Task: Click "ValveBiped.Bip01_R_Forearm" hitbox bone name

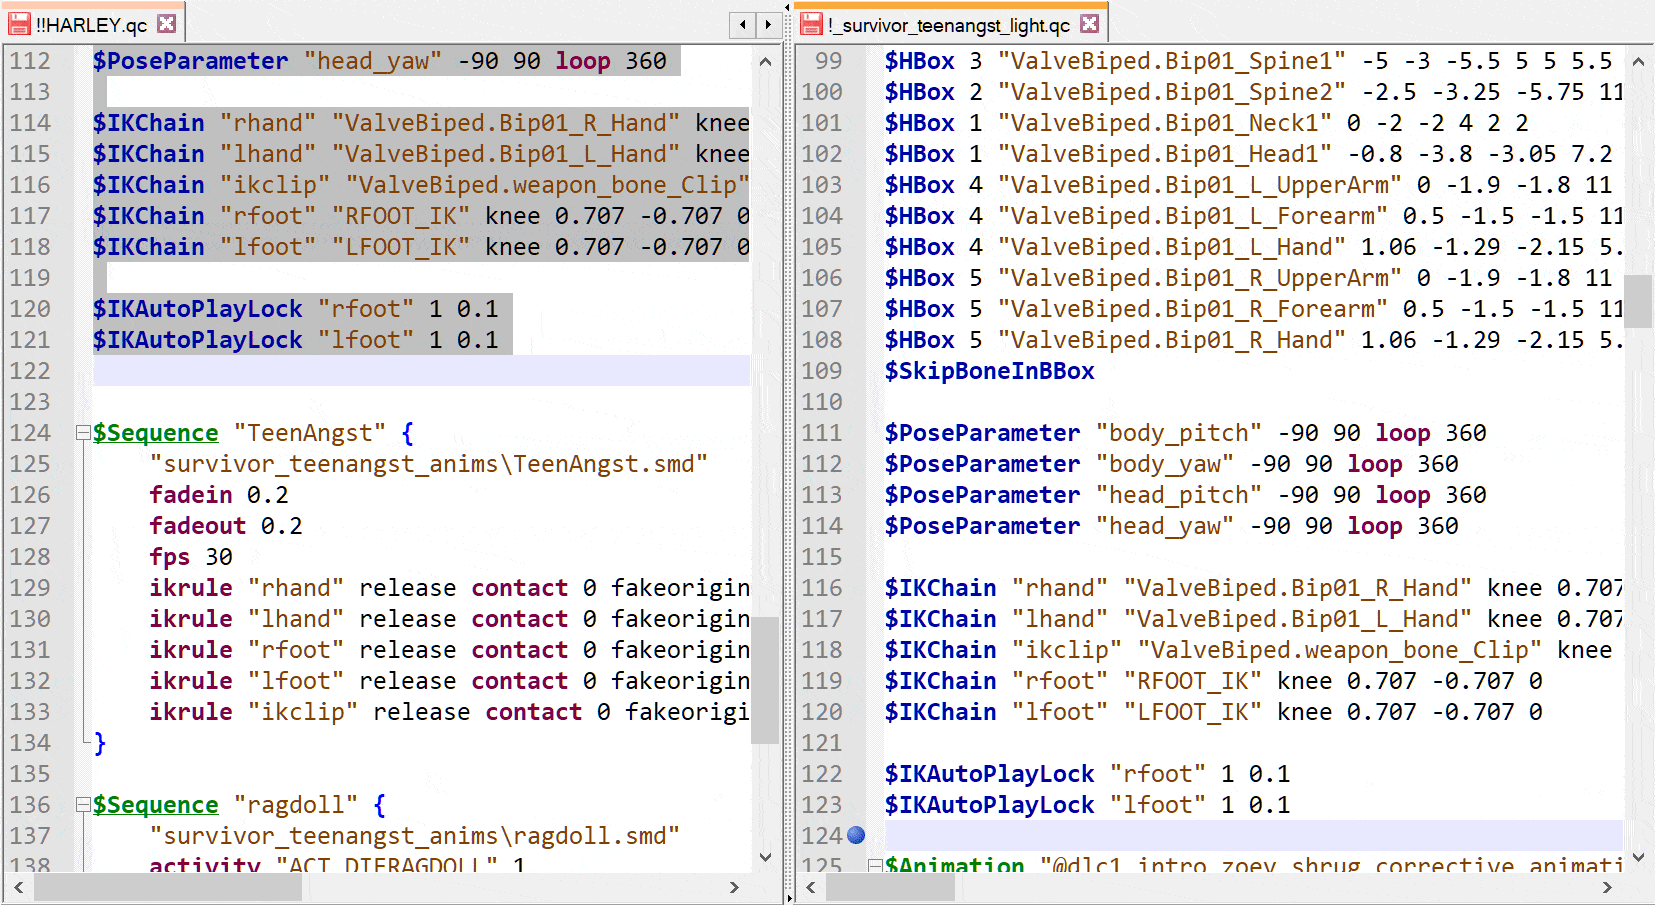Action: click(1193, 309)
